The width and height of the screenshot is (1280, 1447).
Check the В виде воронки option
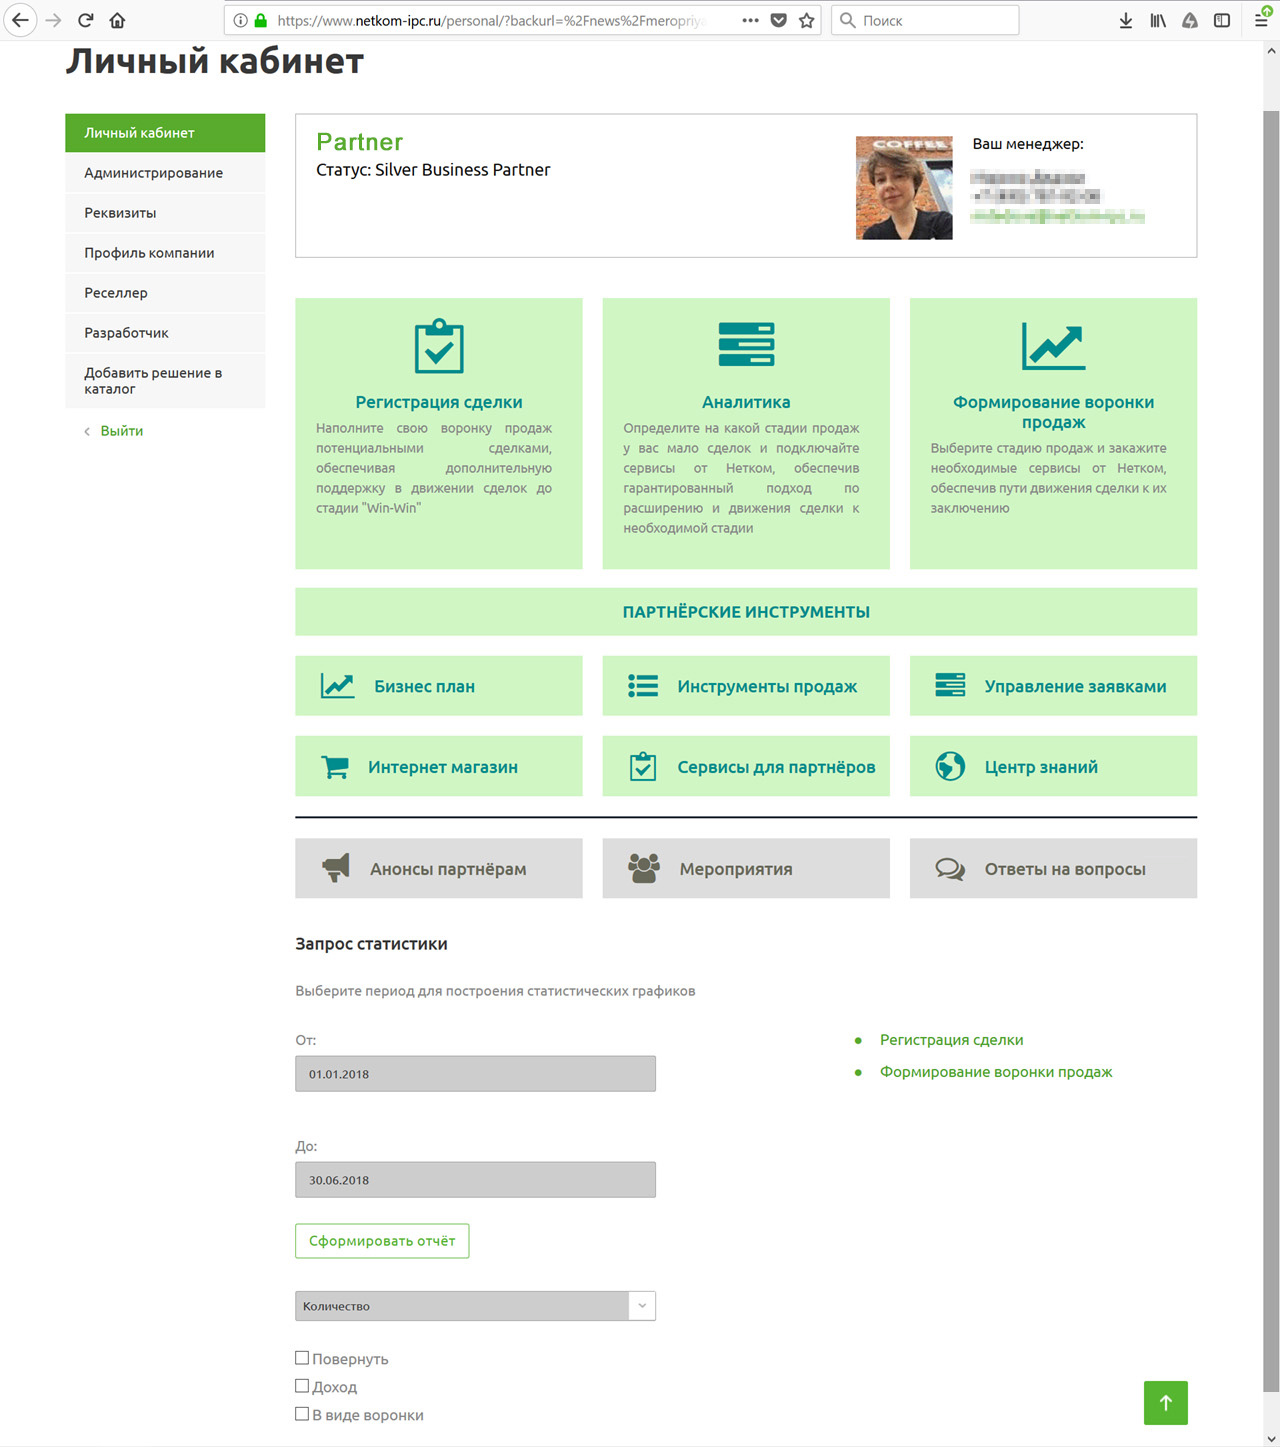pyautogui.click(x=302, y=1414)
